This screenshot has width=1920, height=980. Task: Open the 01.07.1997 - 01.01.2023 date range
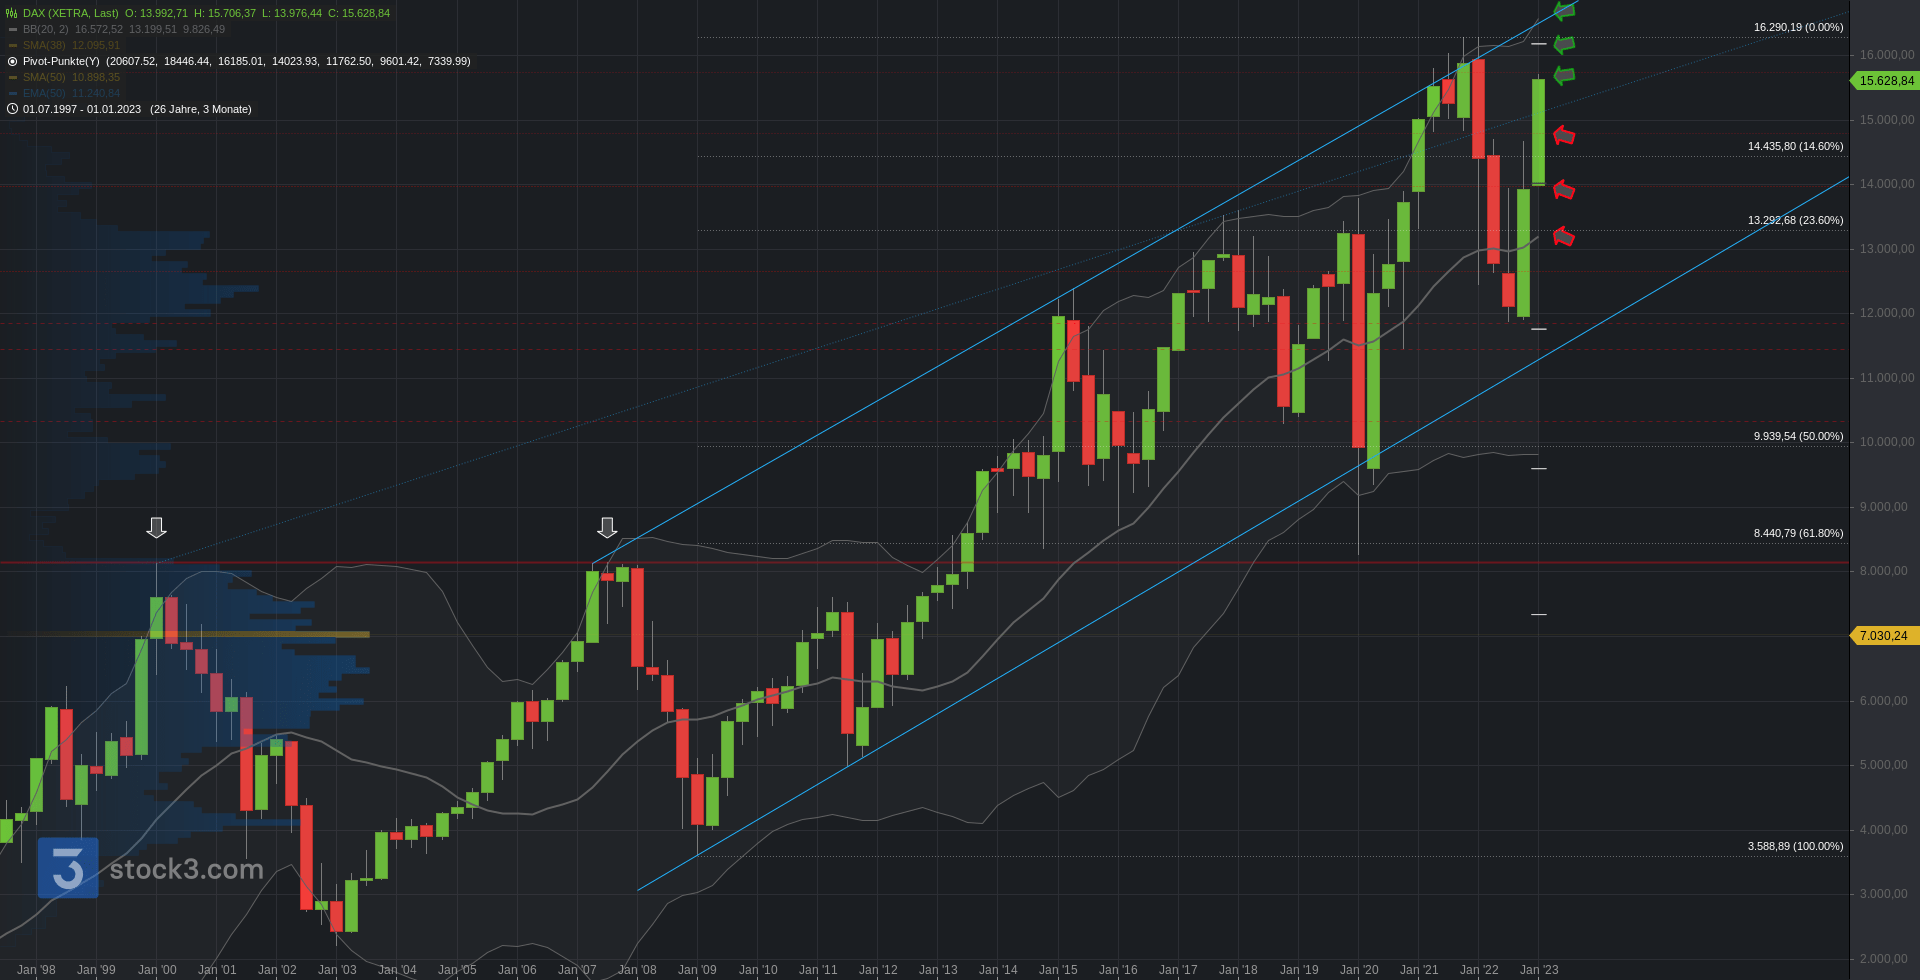82,109
